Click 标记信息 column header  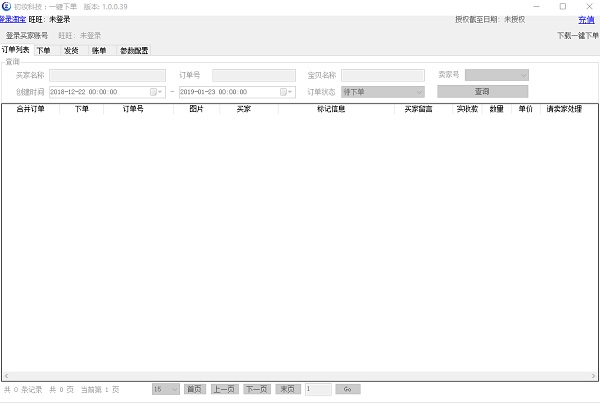331,109
